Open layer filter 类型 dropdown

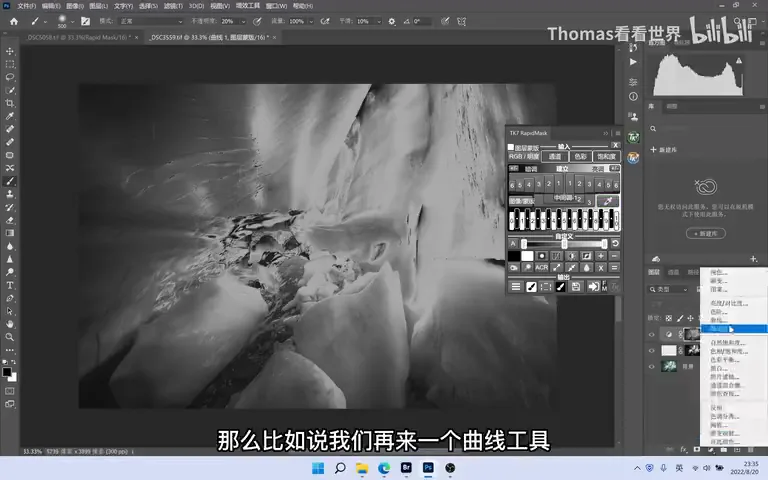point(669,289)
